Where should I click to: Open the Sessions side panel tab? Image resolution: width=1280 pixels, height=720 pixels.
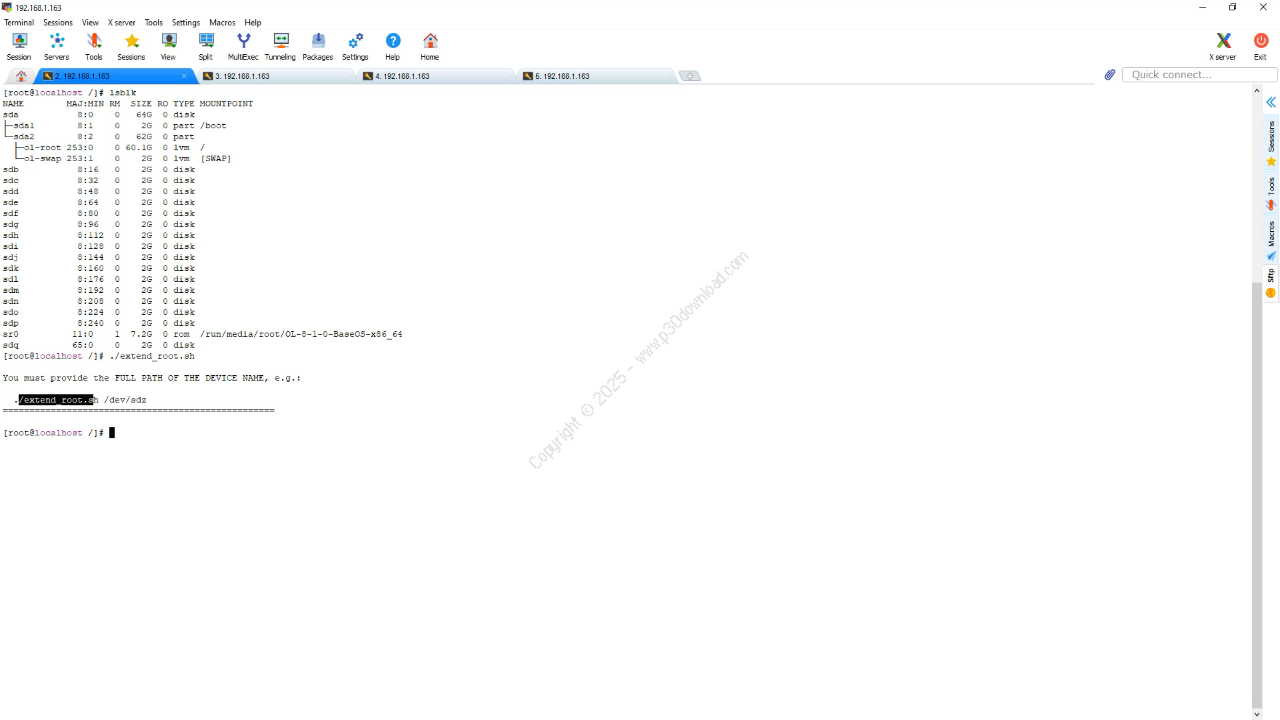pyautogui.click(x=1271, y=143)
